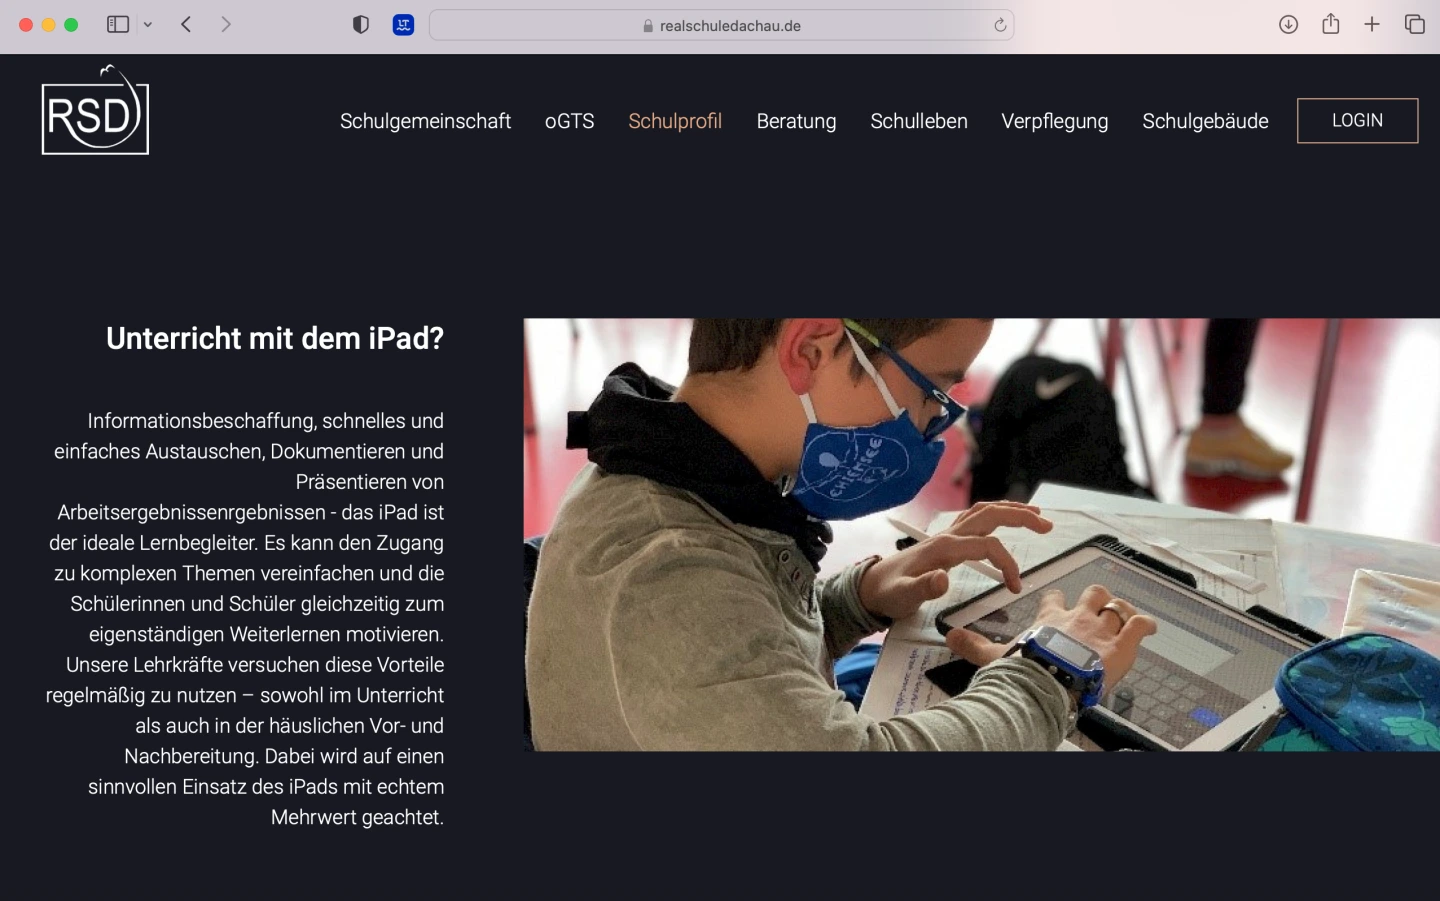Image resolution: width=1440 pixels, height=901 pixels.
Task: Toggle the Safari sidebar icon
Action: coord(118,25)
